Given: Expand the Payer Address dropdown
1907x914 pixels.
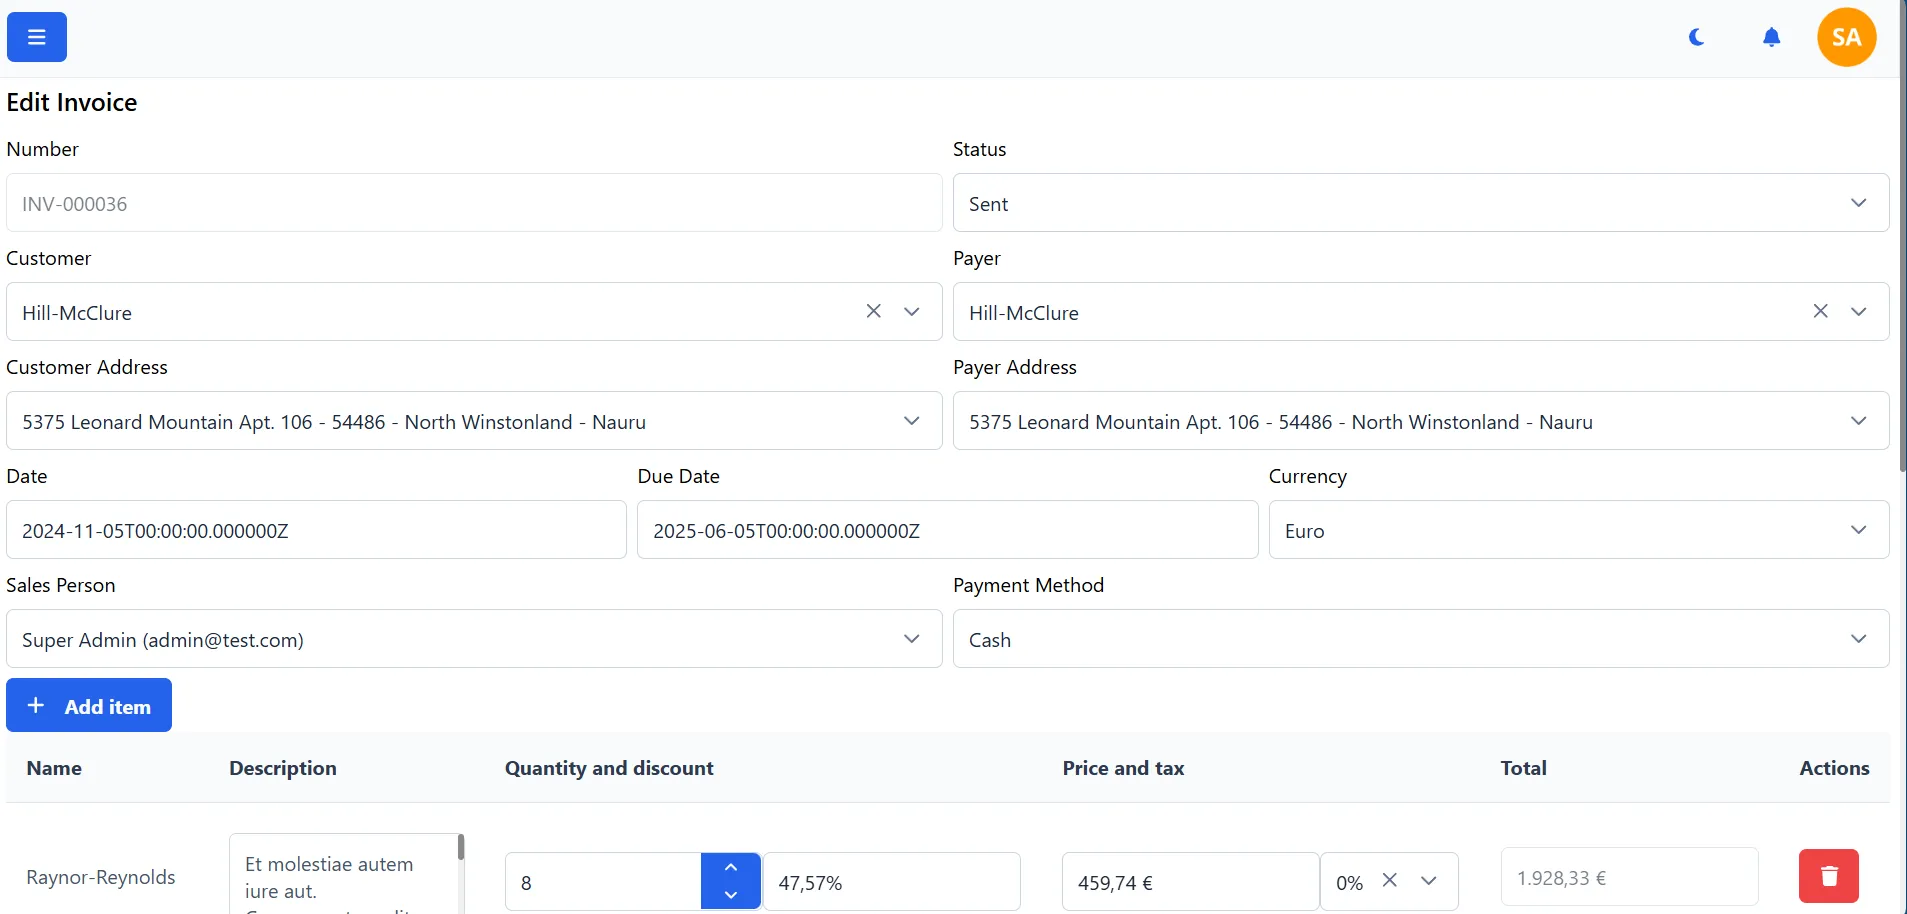Looking at the screenshot, I should [1858, 421].
